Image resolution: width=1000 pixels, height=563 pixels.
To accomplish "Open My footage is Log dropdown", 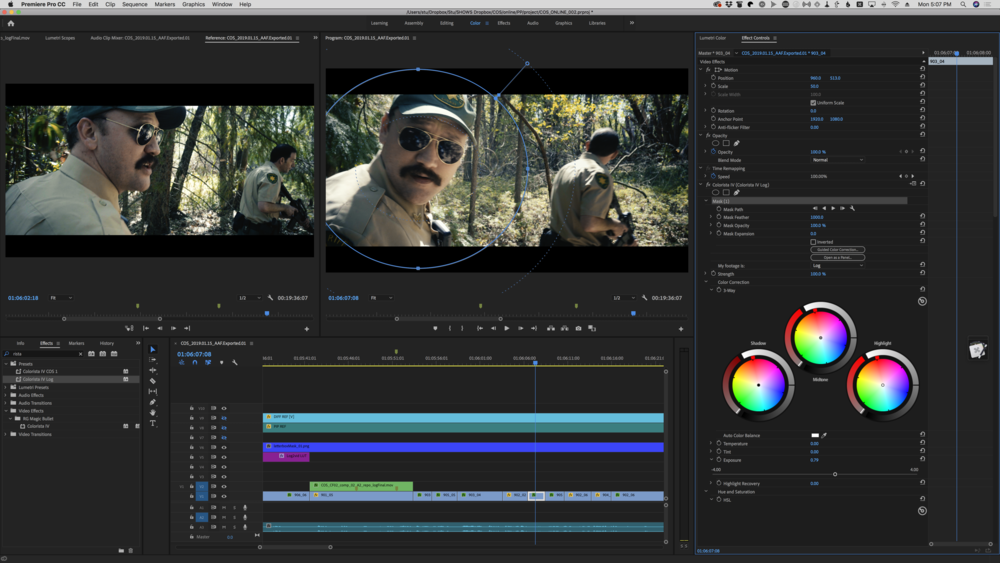I will 837,265.
